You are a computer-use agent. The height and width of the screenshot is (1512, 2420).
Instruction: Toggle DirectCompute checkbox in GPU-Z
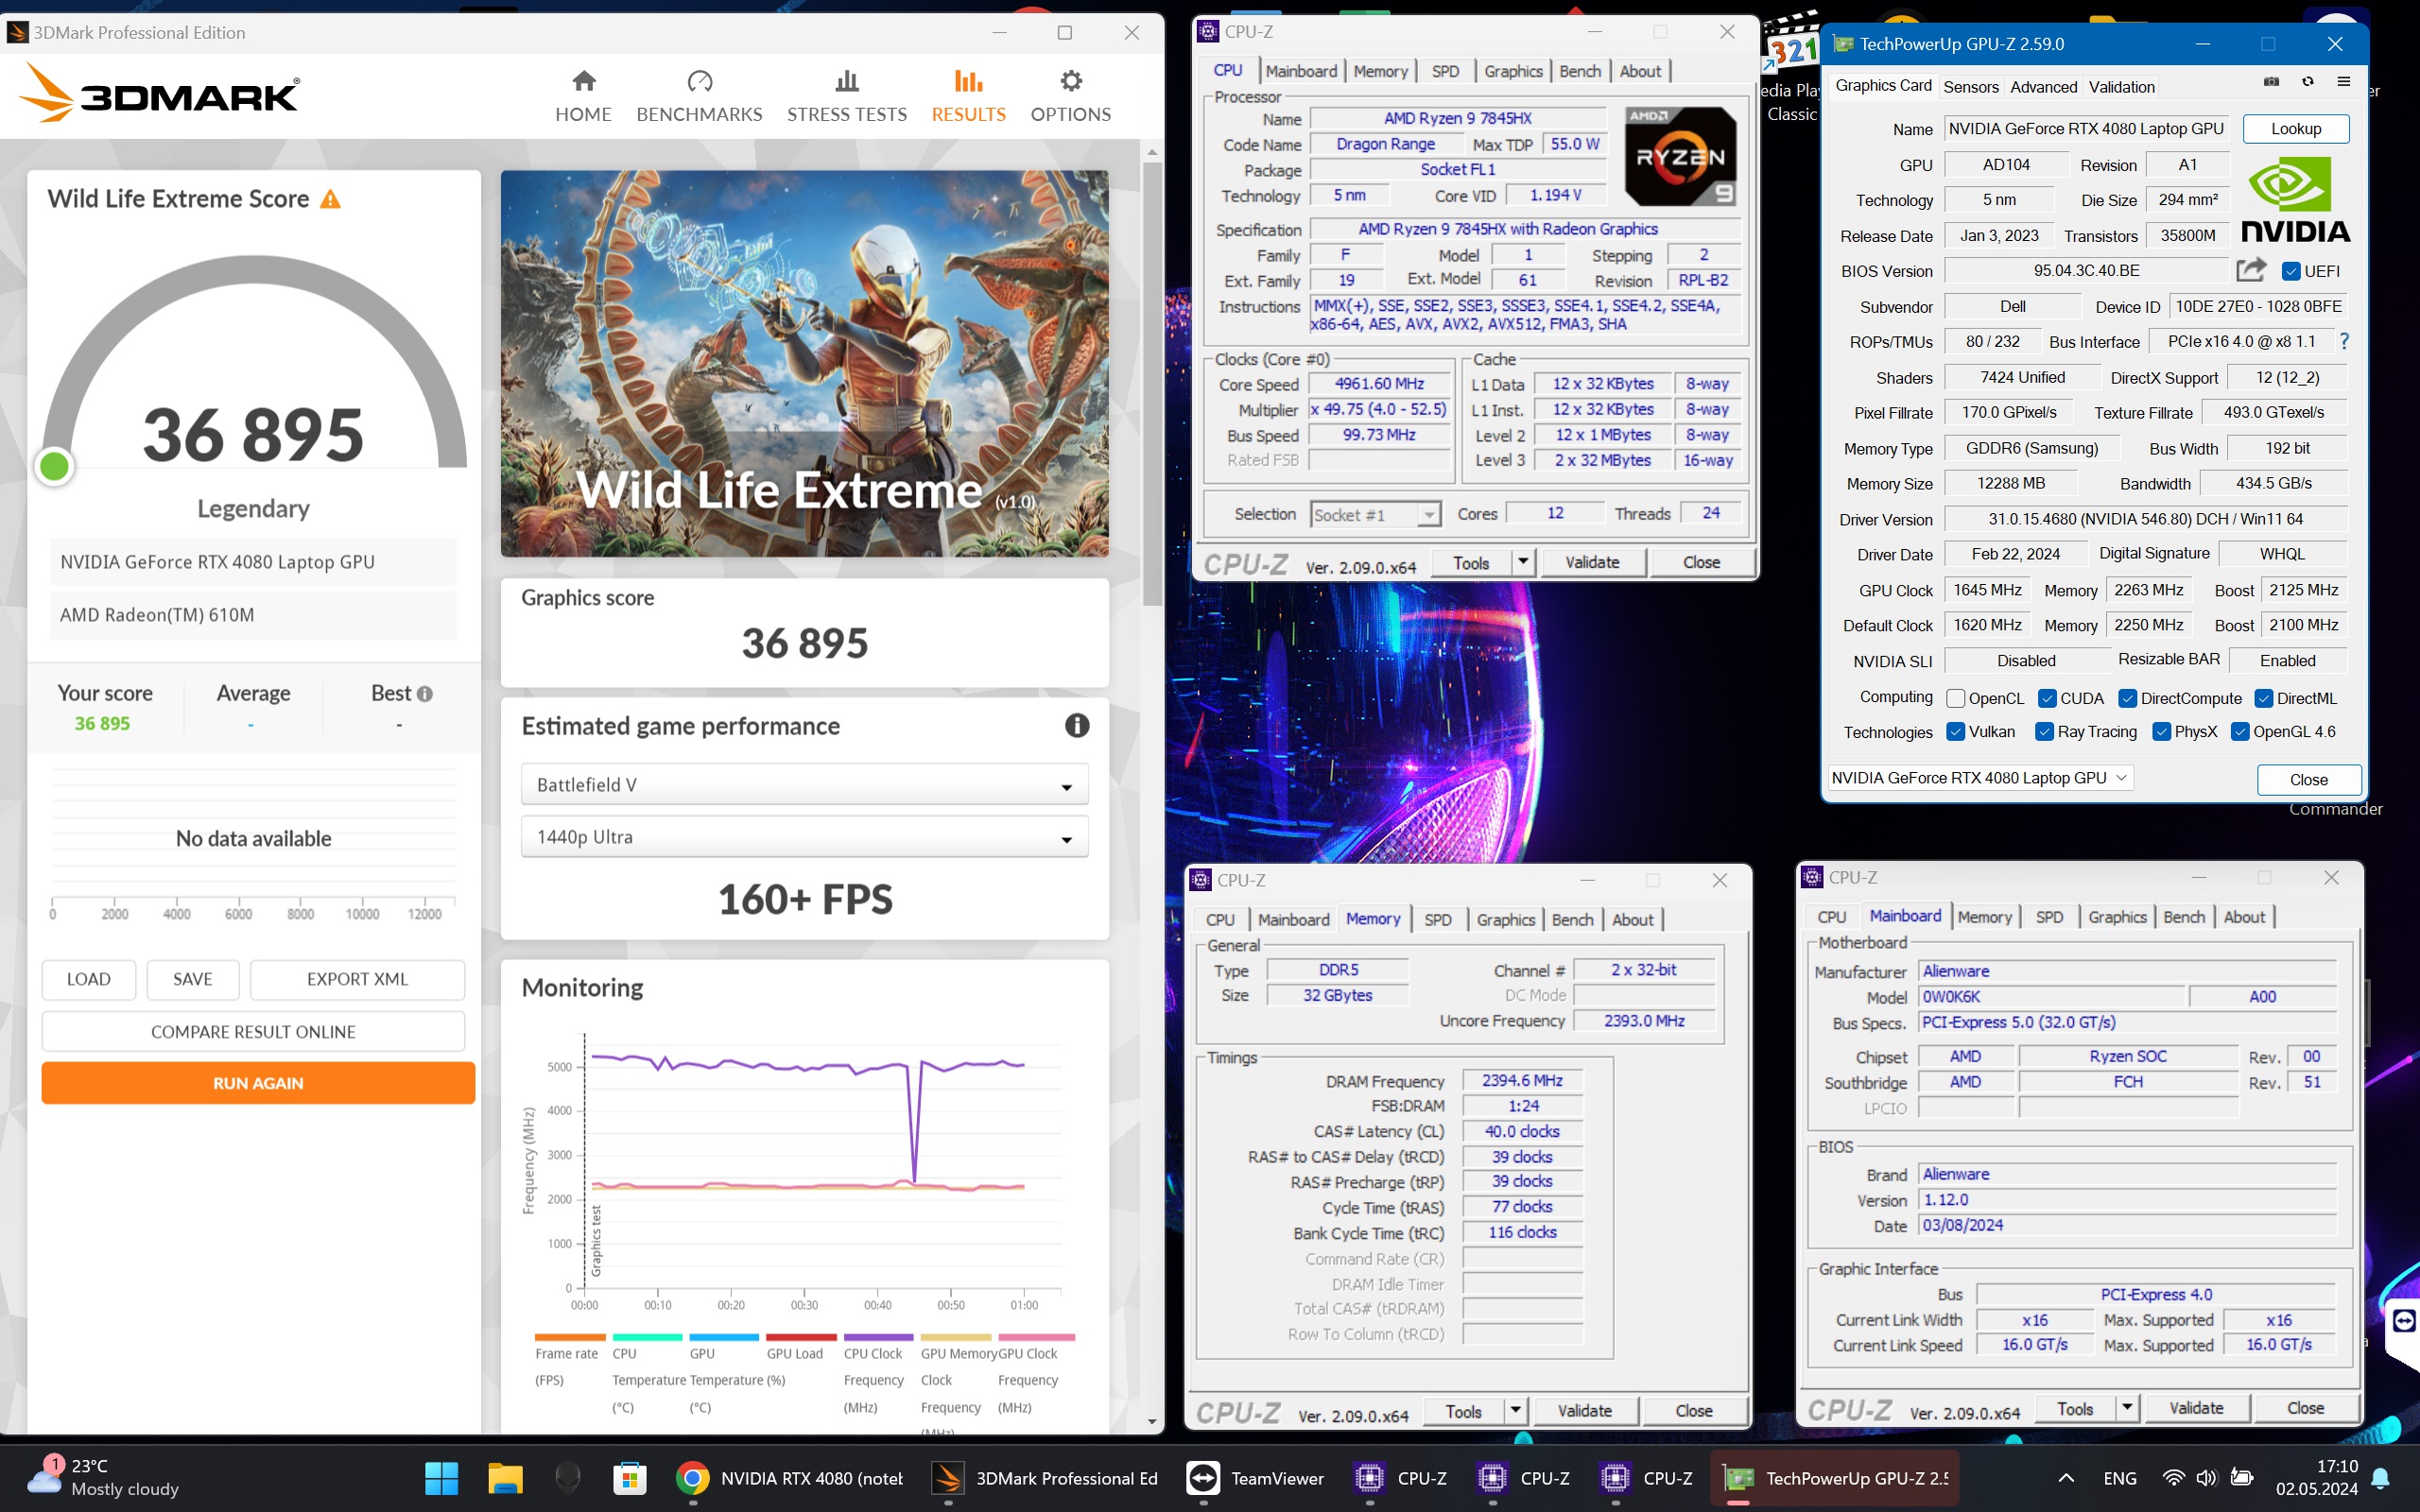[x=2127, y=698]
